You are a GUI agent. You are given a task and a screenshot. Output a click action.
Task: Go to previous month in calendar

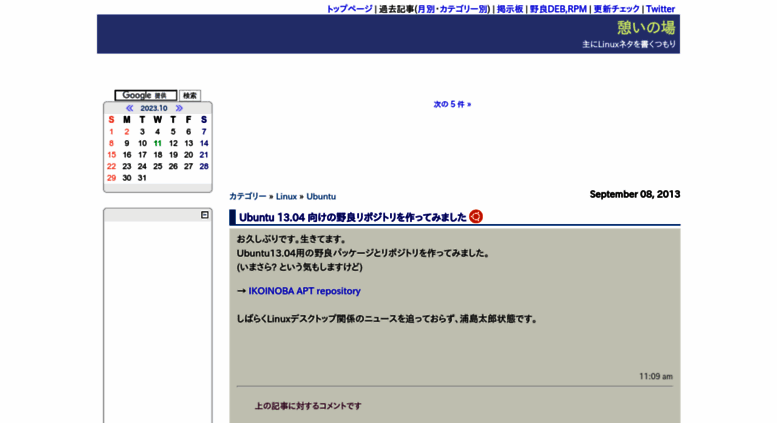click(x=129, y=108)
